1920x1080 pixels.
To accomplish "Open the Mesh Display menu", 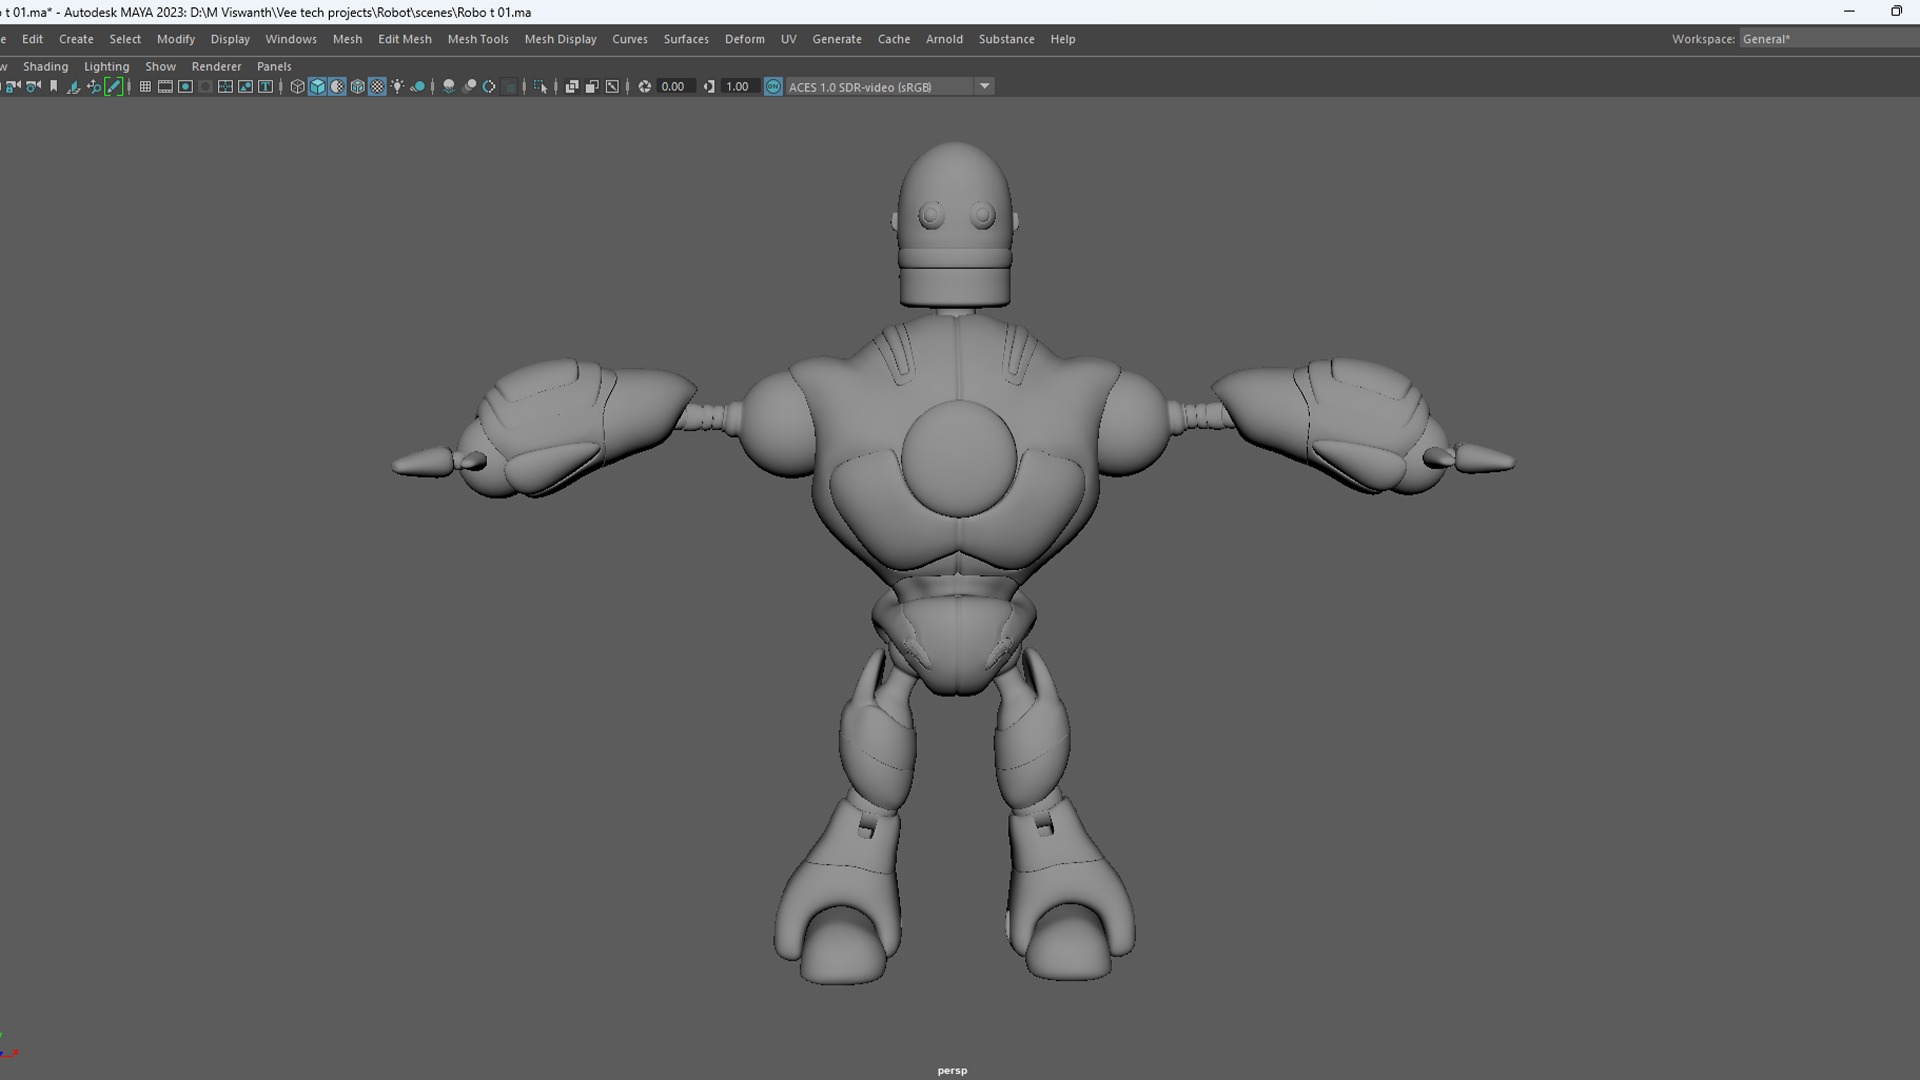I will tap(560, 39).
